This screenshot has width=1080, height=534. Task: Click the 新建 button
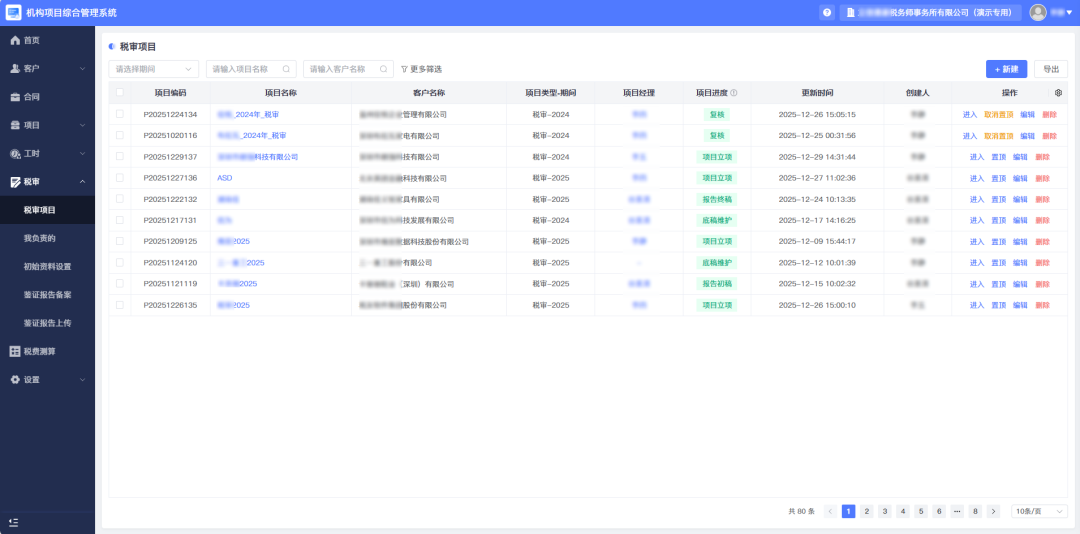coord(1006,69)
